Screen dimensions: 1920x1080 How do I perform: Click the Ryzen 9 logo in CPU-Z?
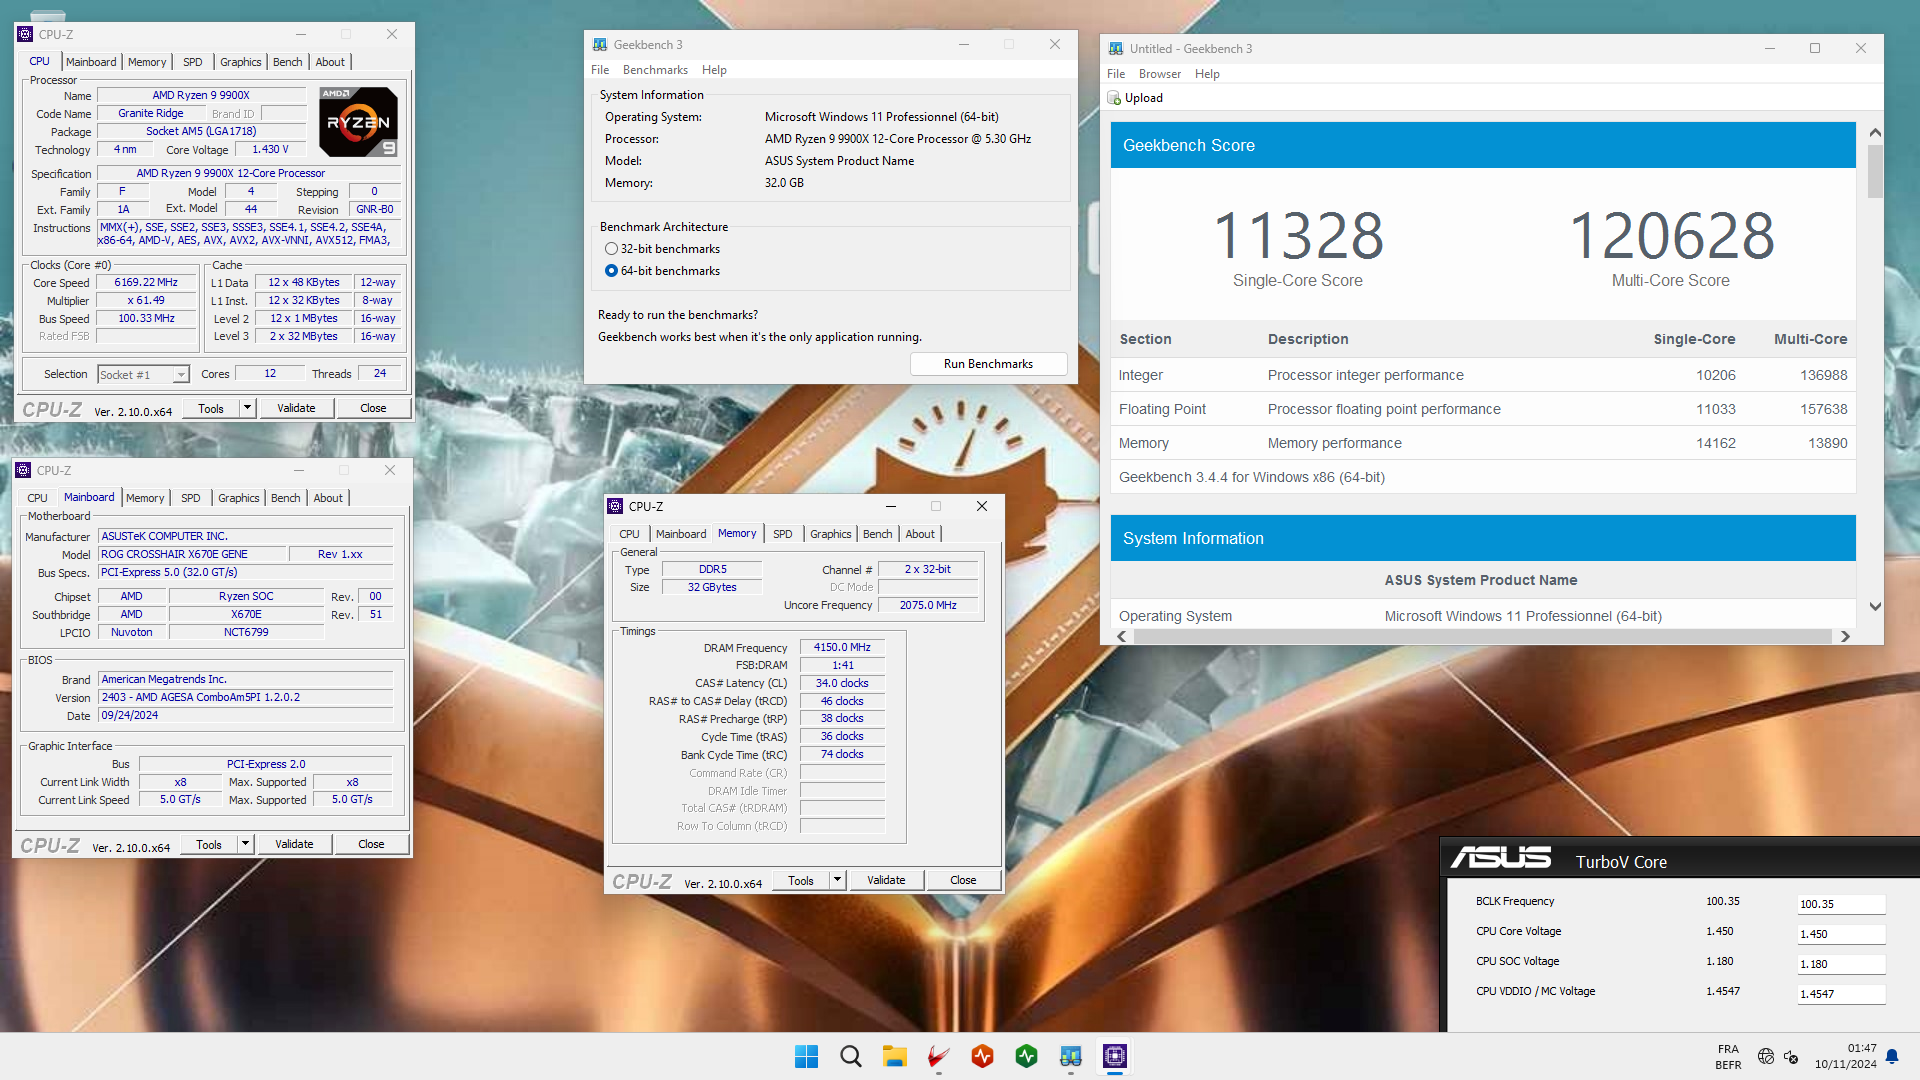[x=359, y=122]
